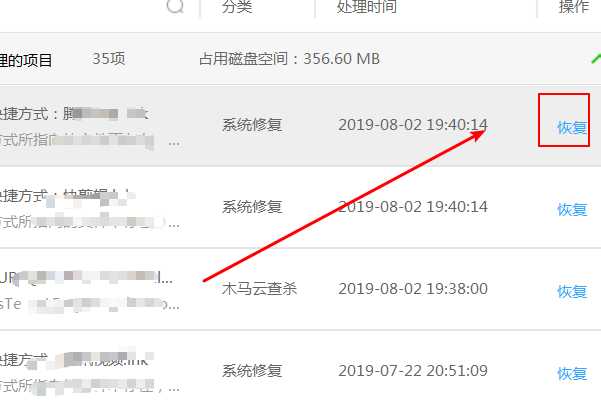Click 恢复 for the 2019-07-22 entry
Image resolution: width=601 pixels, height=403 pixels.
(572, 373)
